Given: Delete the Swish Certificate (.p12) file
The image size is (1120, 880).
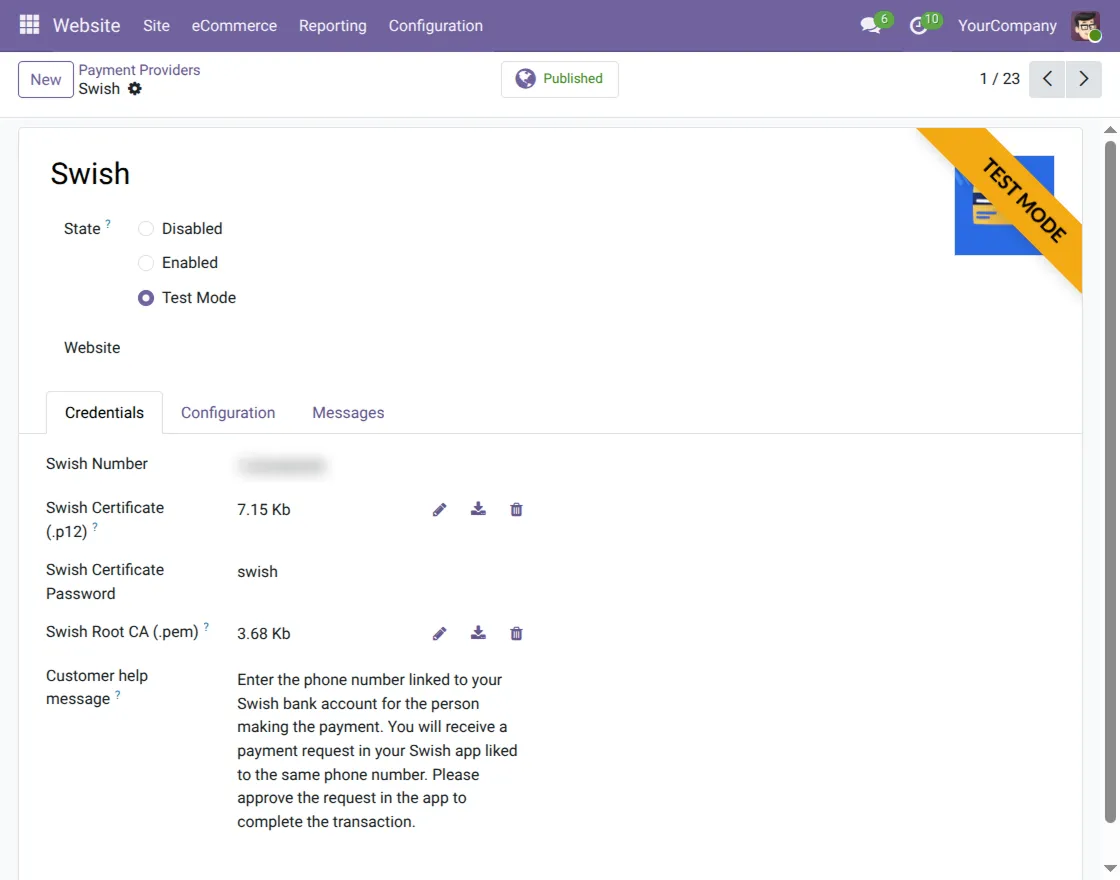Looking at the screenshot, I should pos(516,510).
